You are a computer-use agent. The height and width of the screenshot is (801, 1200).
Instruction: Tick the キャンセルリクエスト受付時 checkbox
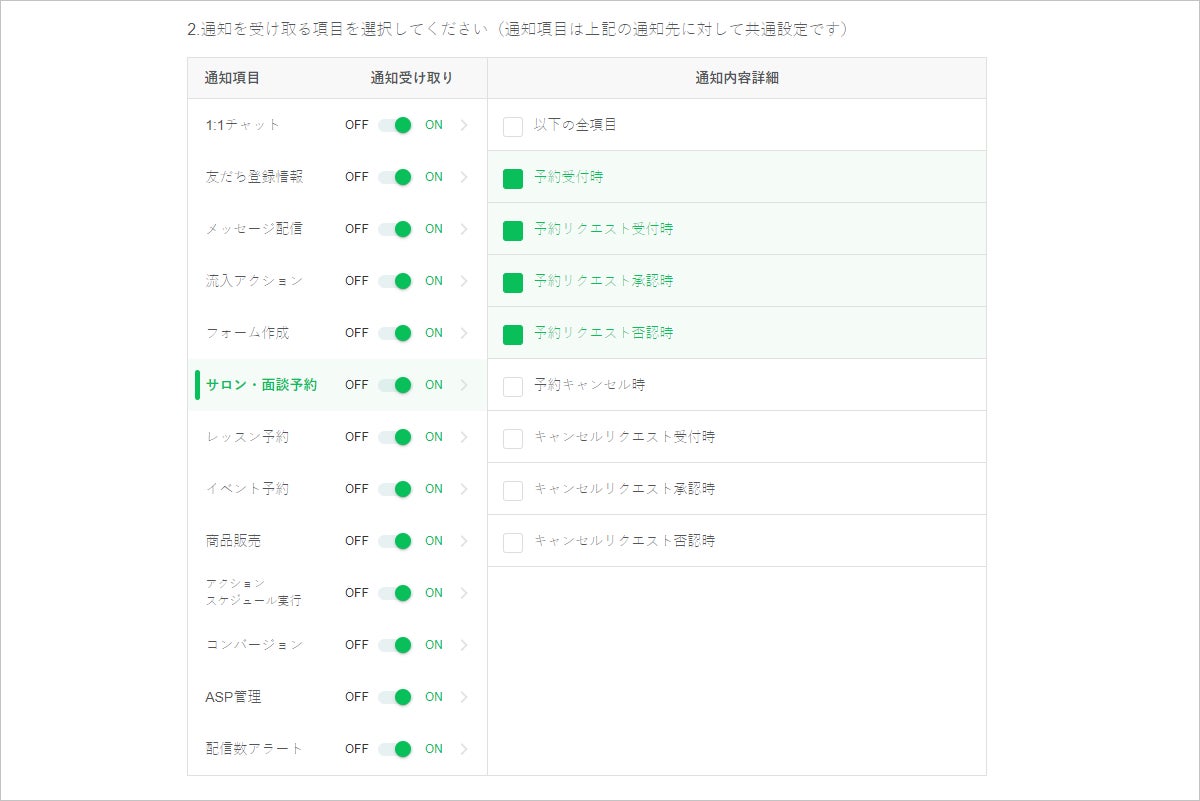(x=513, y=438)
